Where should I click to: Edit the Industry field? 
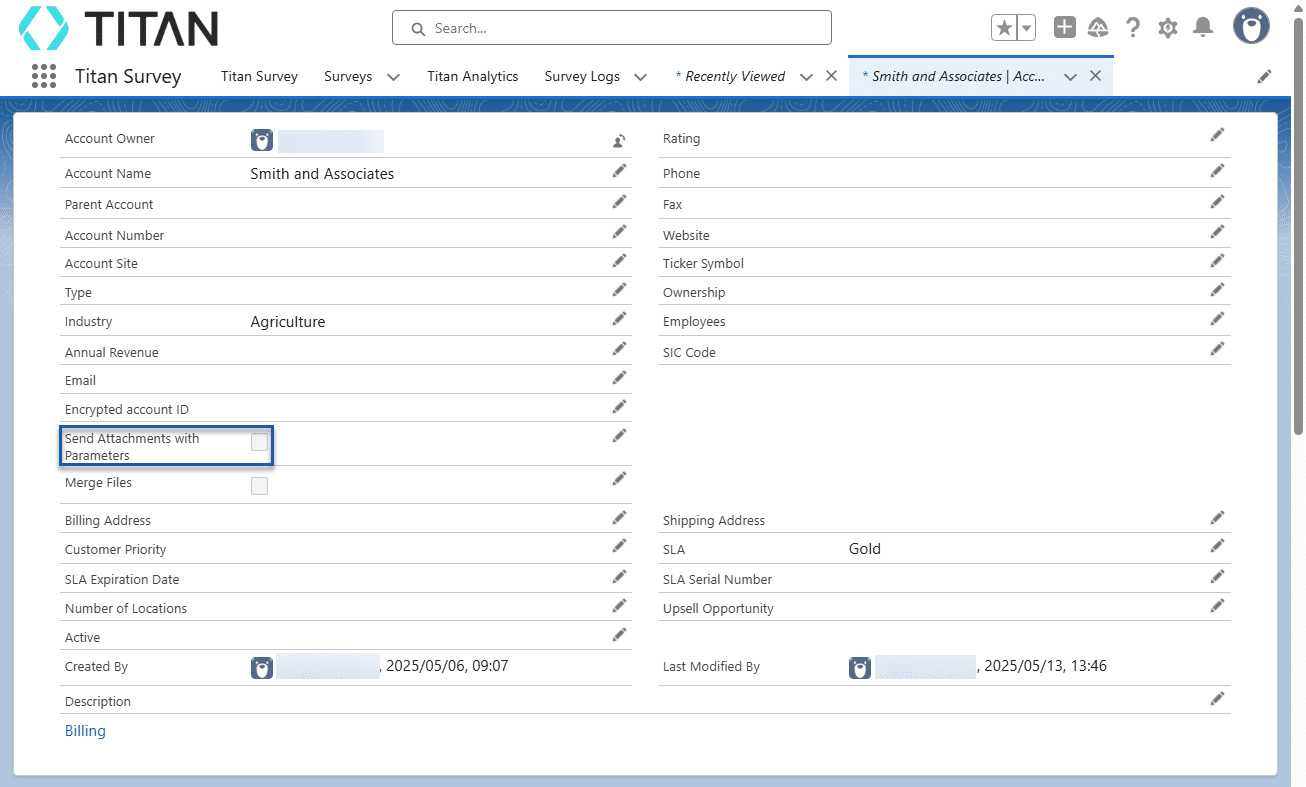(619, 319)
